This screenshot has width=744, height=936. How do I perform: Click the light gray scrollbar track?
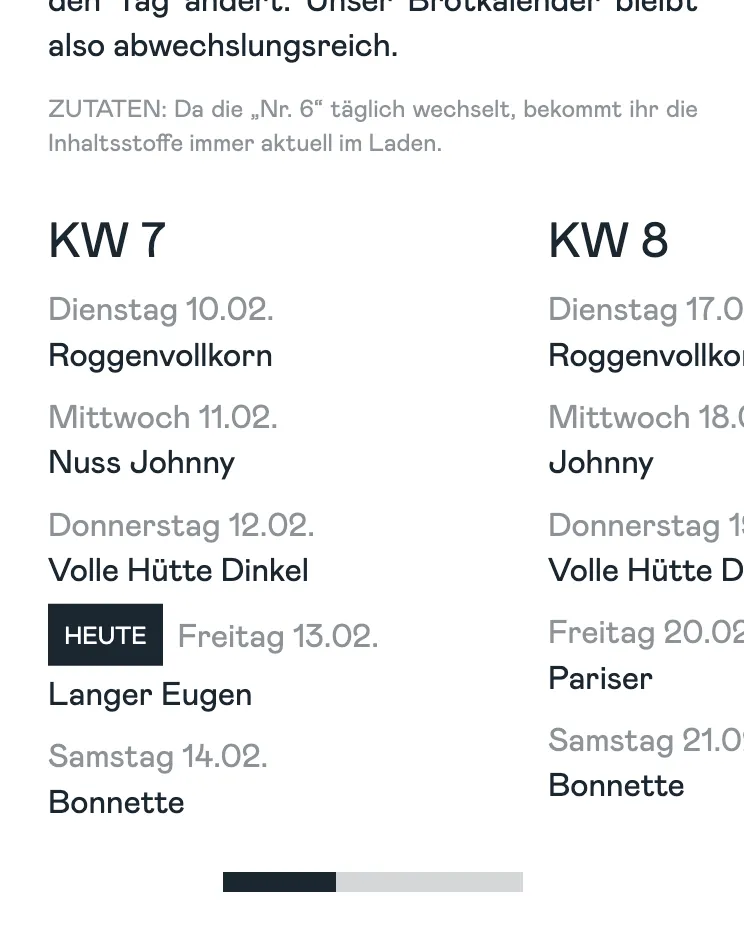pos(429,882)
